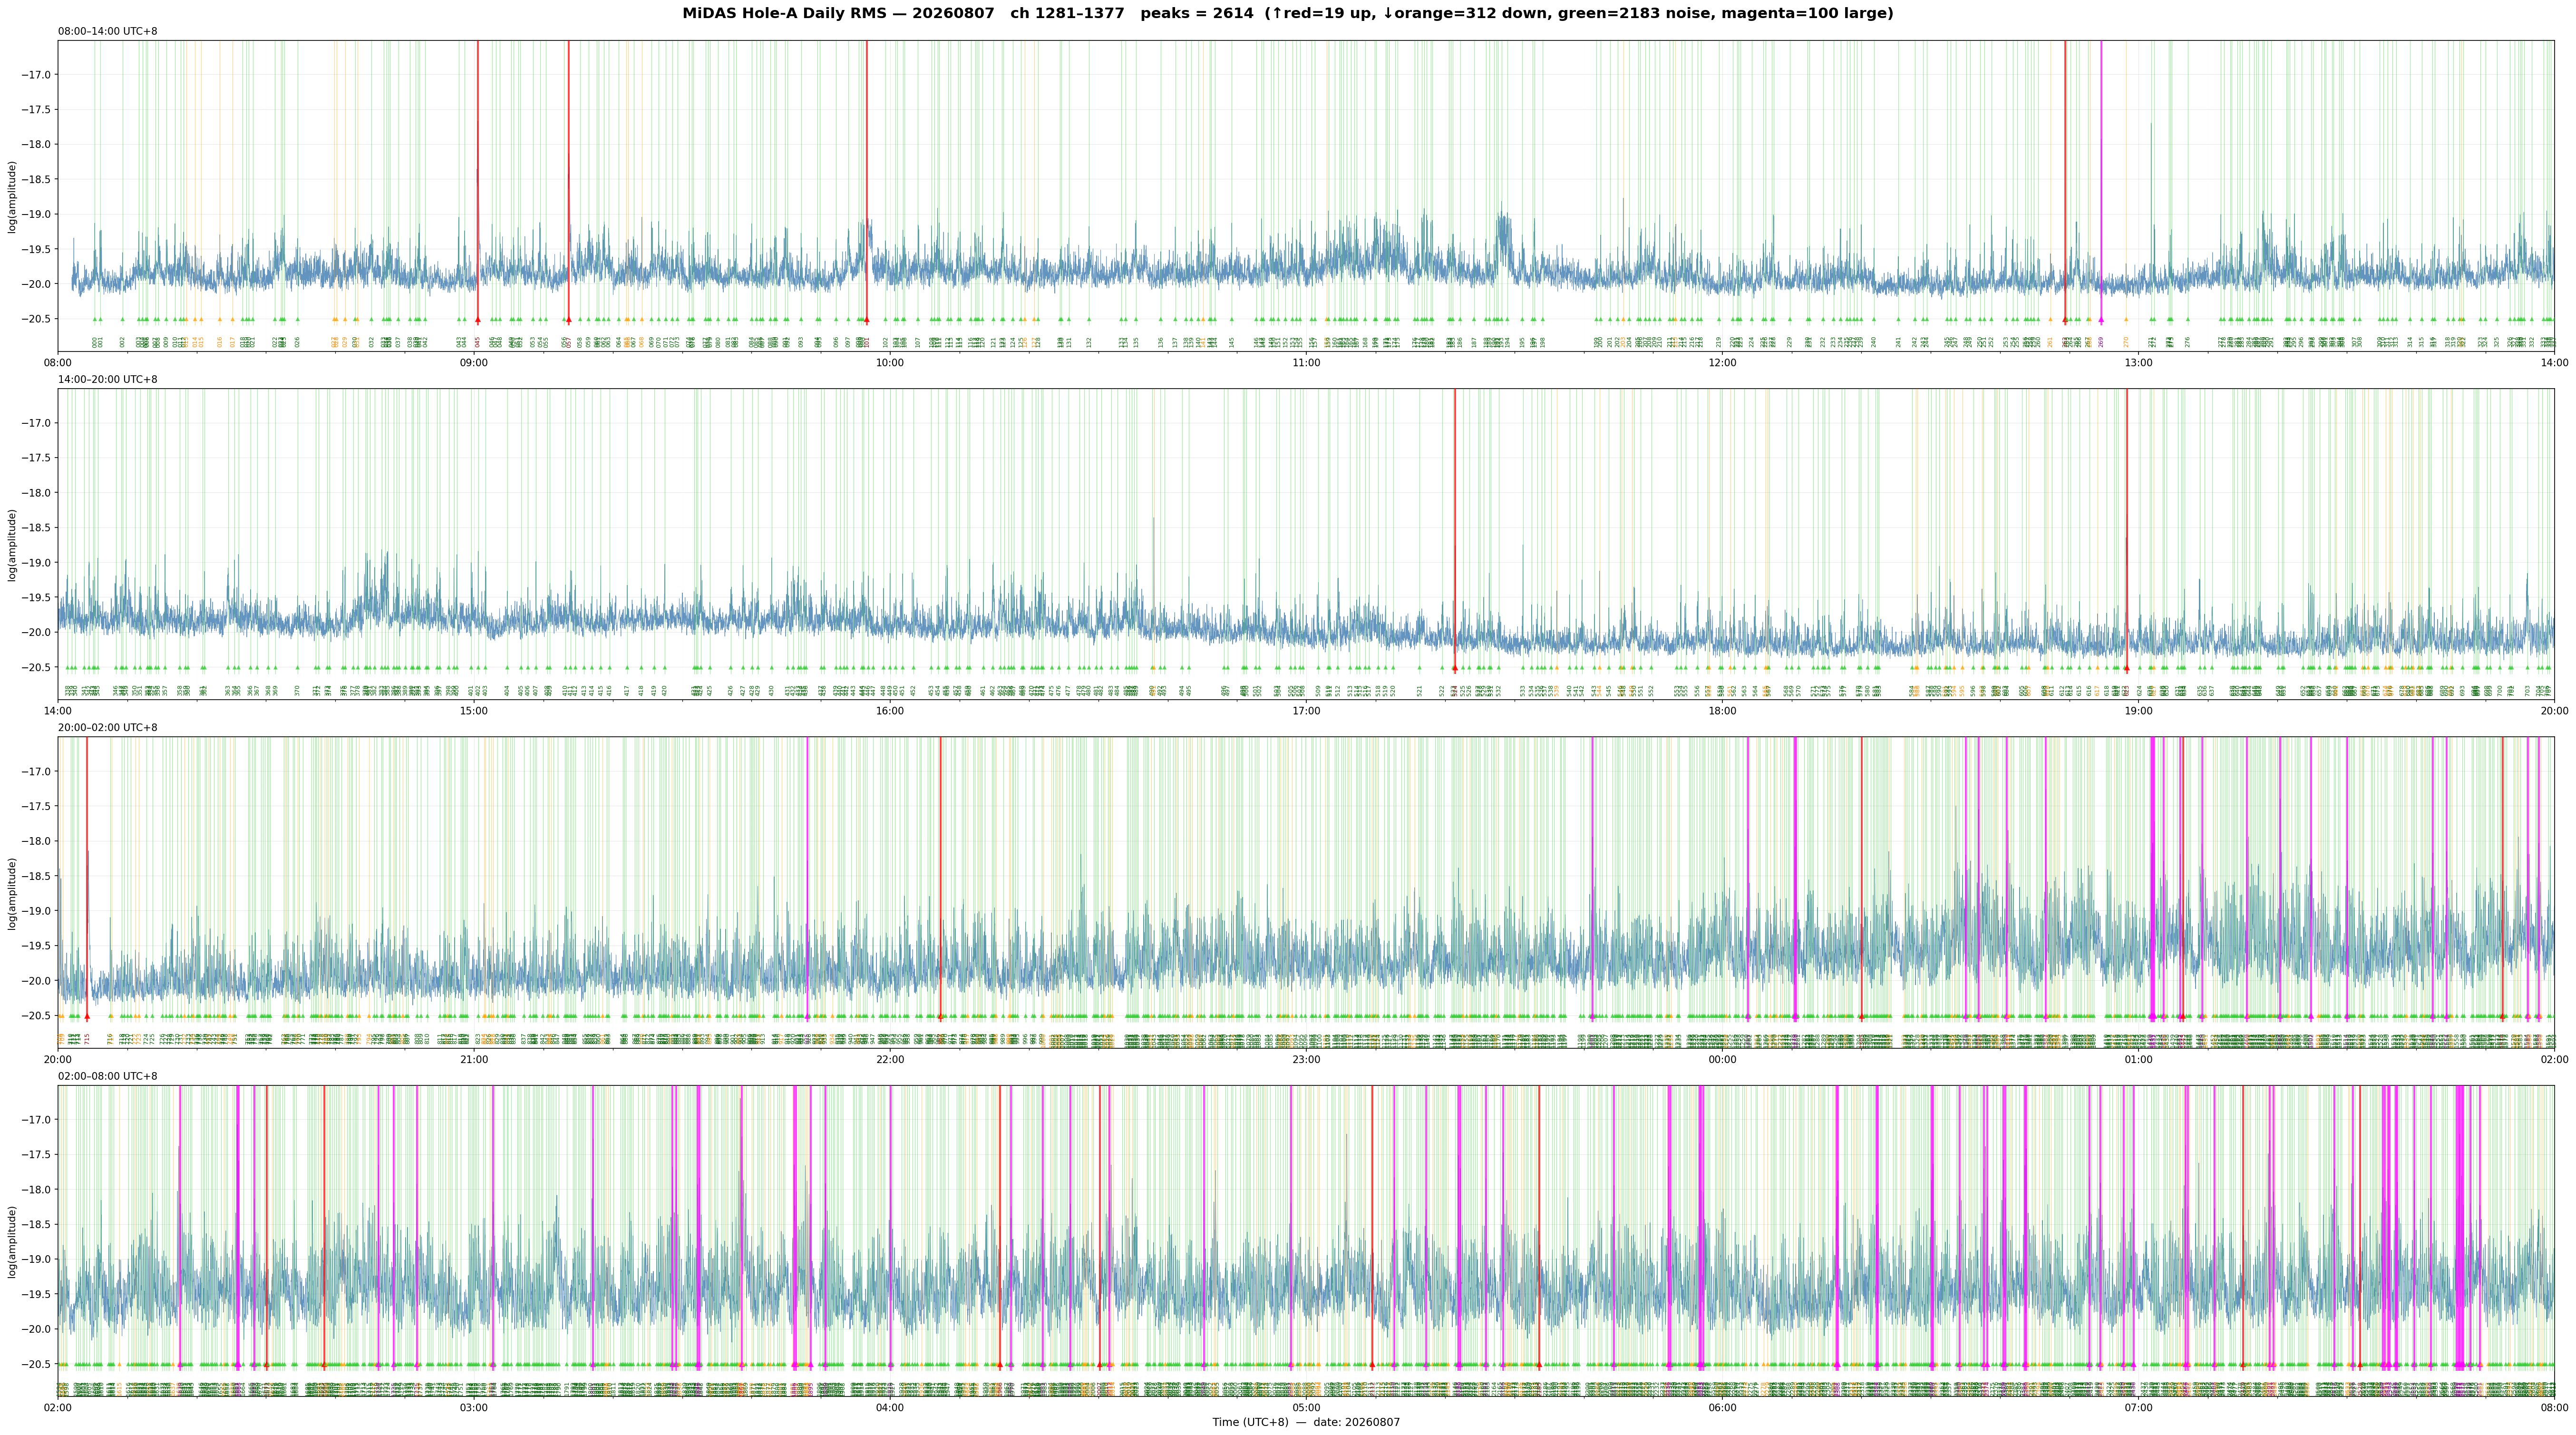The height and width of the screenshot is (1435, 2576).
Task: Click the "19:00" time tick label
Action: tap(2138, 710)
